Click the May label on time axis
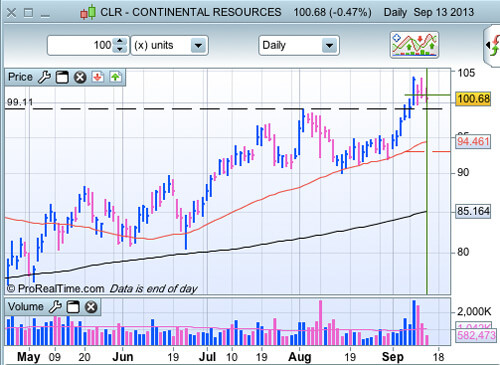Viewport: 500px width, 365px height. (29, 357)
